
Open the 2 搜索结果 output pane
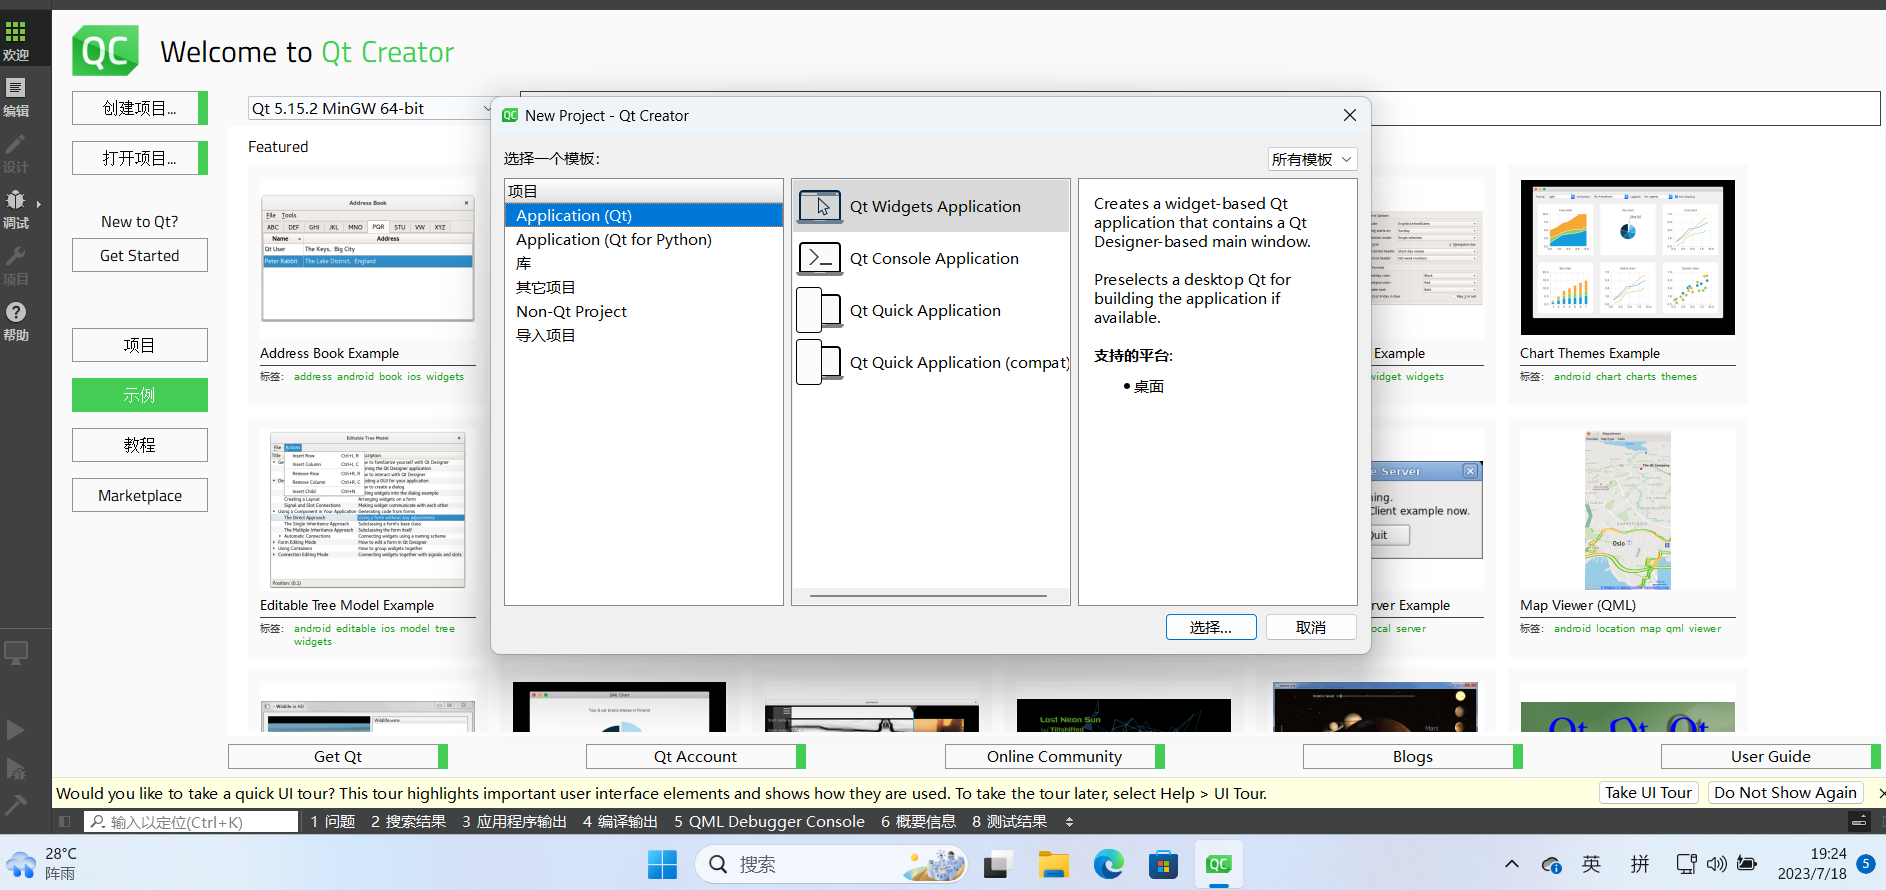point(408,822)
